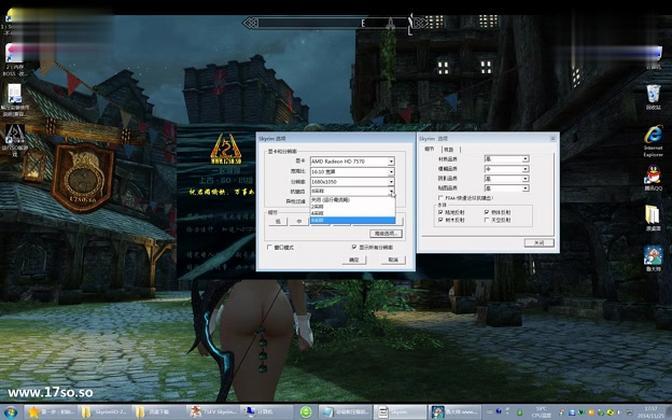Open the decal quality (贴图品质) dropdown
Screen dimensions: 672x420
point(507,188)
